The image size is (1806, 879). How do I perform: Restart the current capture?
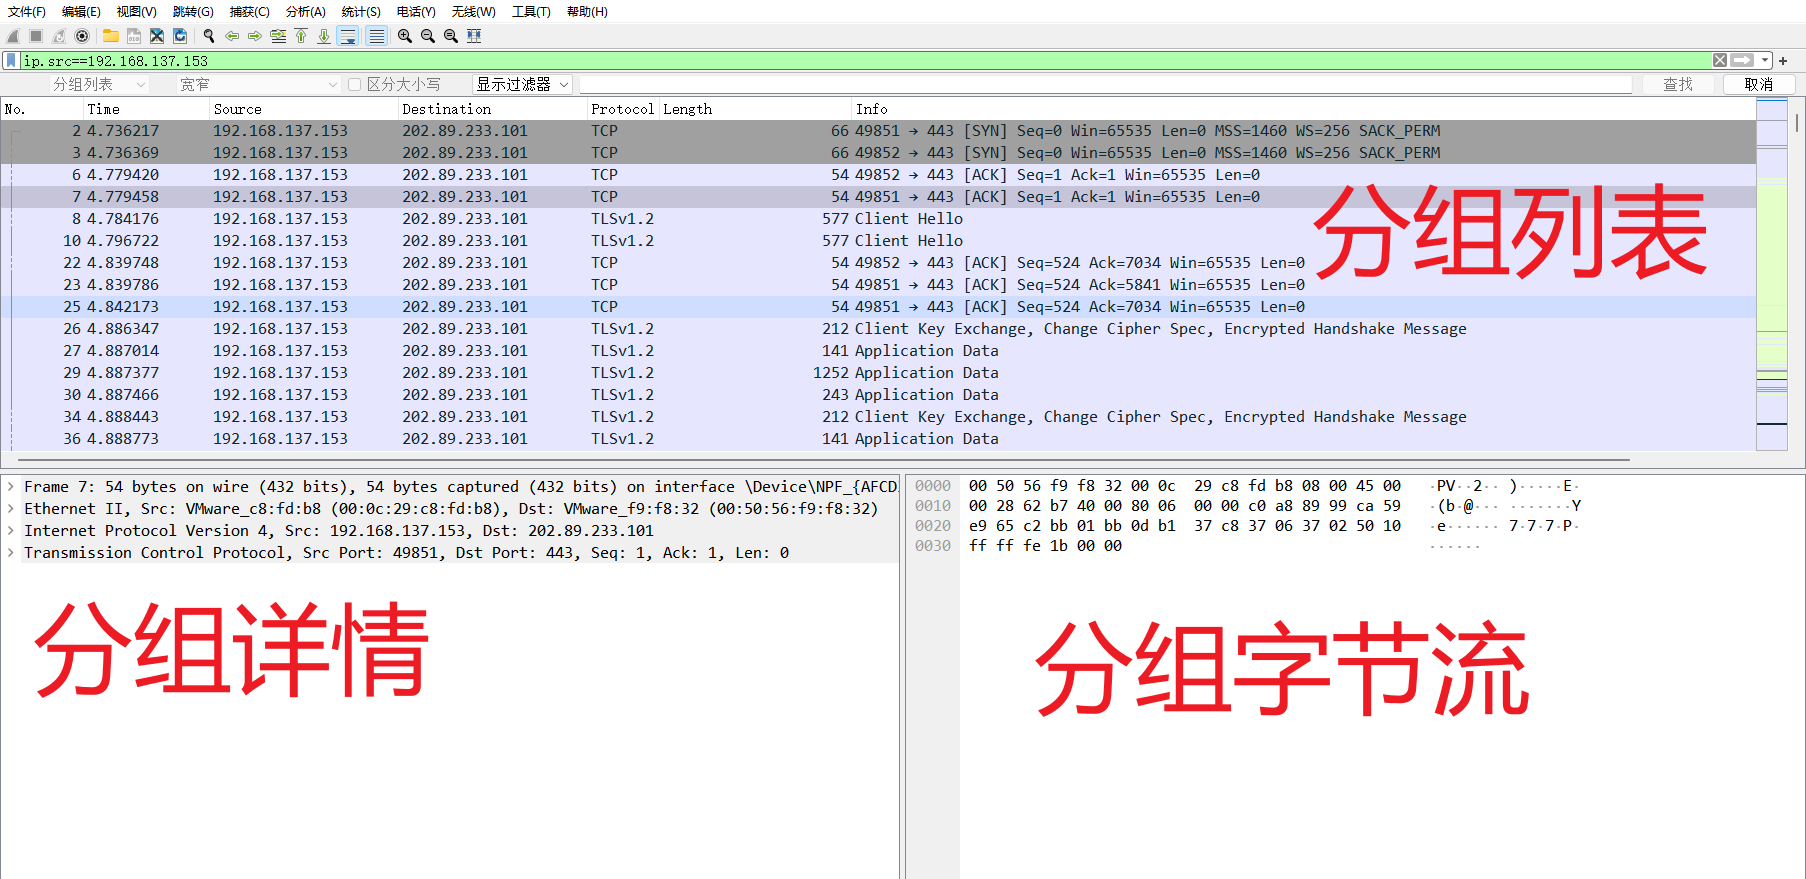(x=59, y=36)
